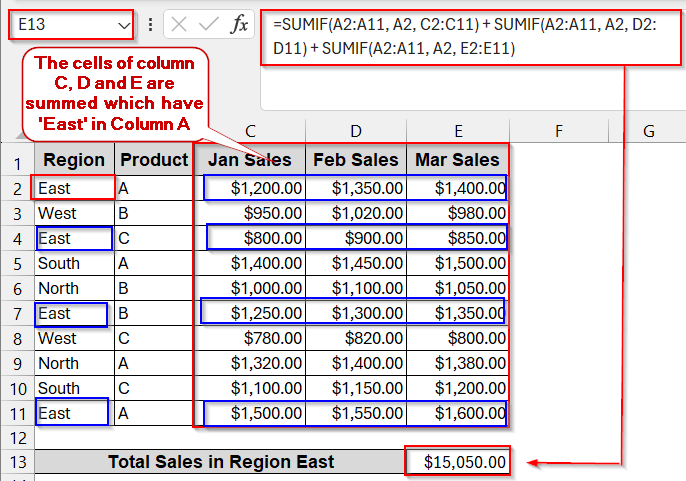Screen dimensions: 686x481
Task: Select the row 13 header
Action: [17, 462]
